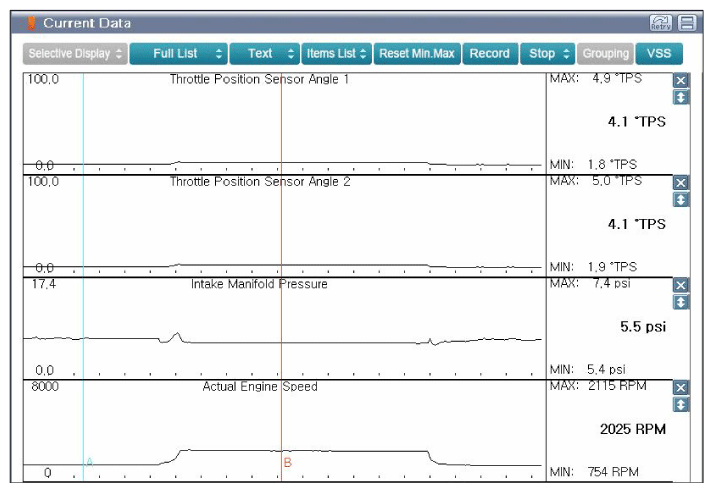Viewport: 713px width, 492px height.
Task: Click MAX 5.0 TPS reading
Action: (x=596, y=181)
